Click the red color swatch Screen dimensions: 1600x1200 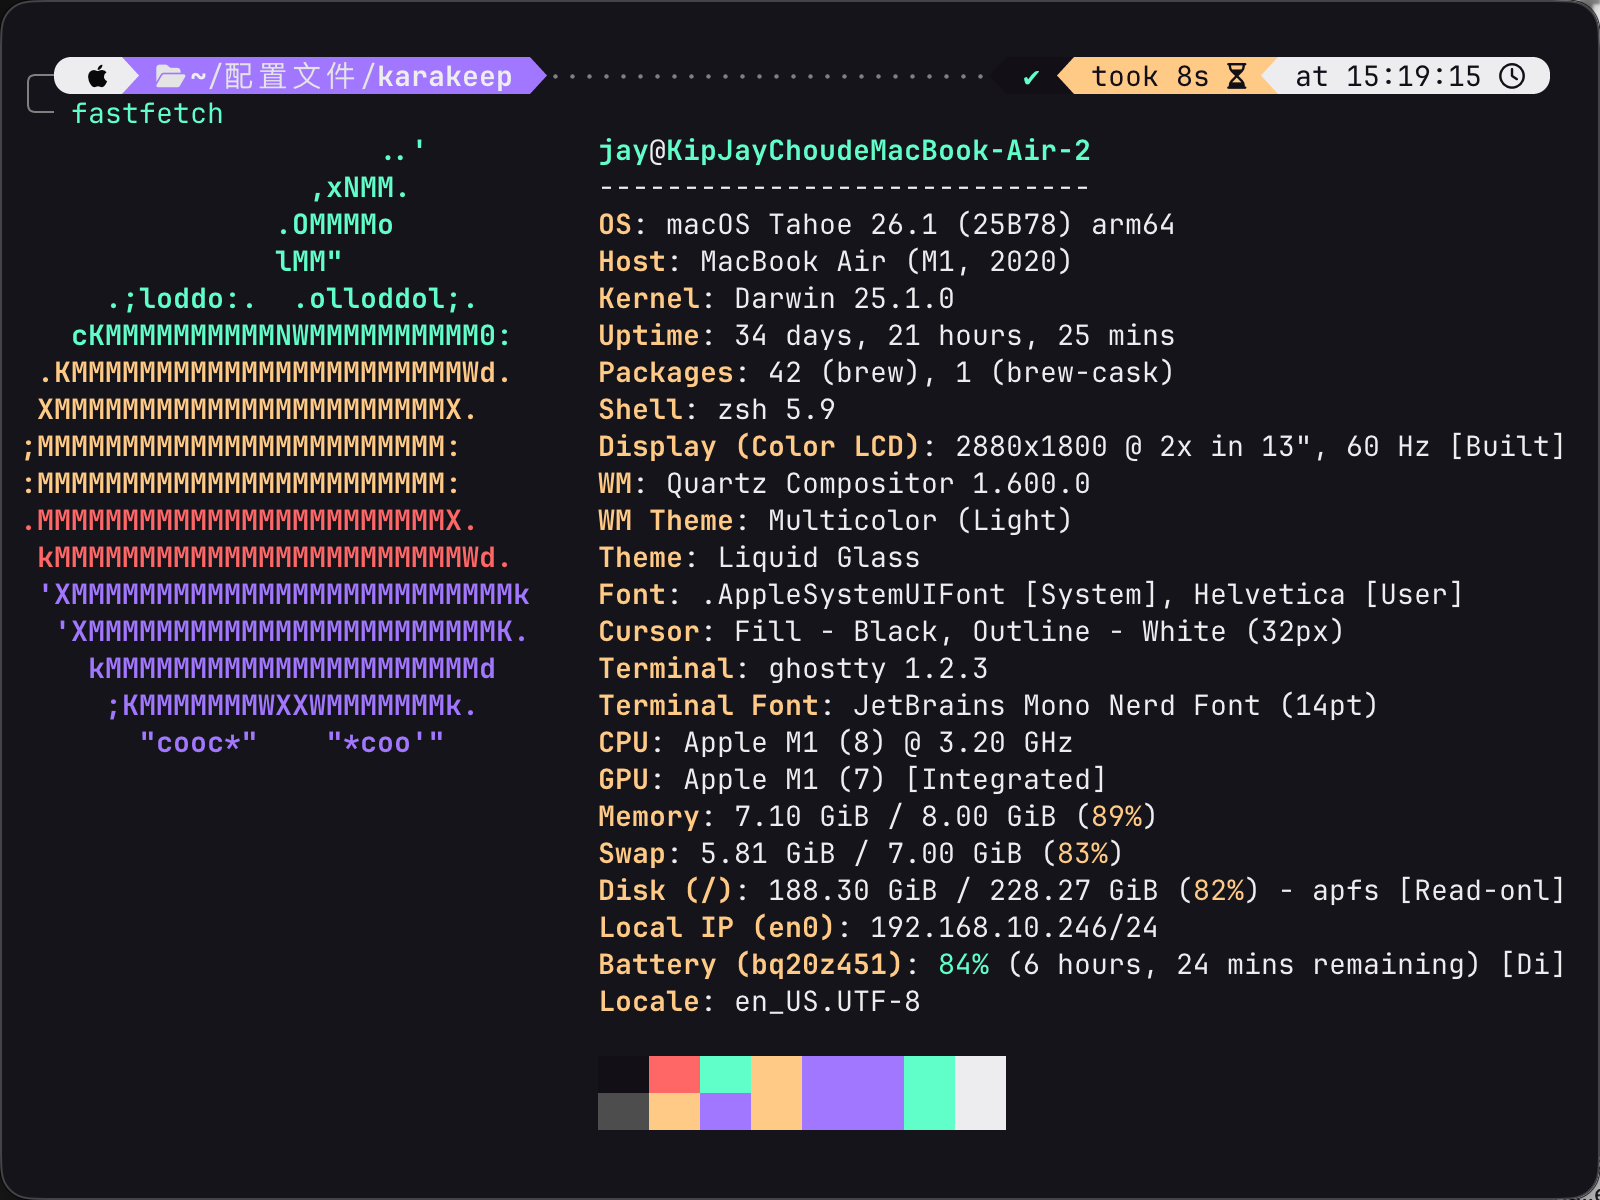tap(674, 1074)
